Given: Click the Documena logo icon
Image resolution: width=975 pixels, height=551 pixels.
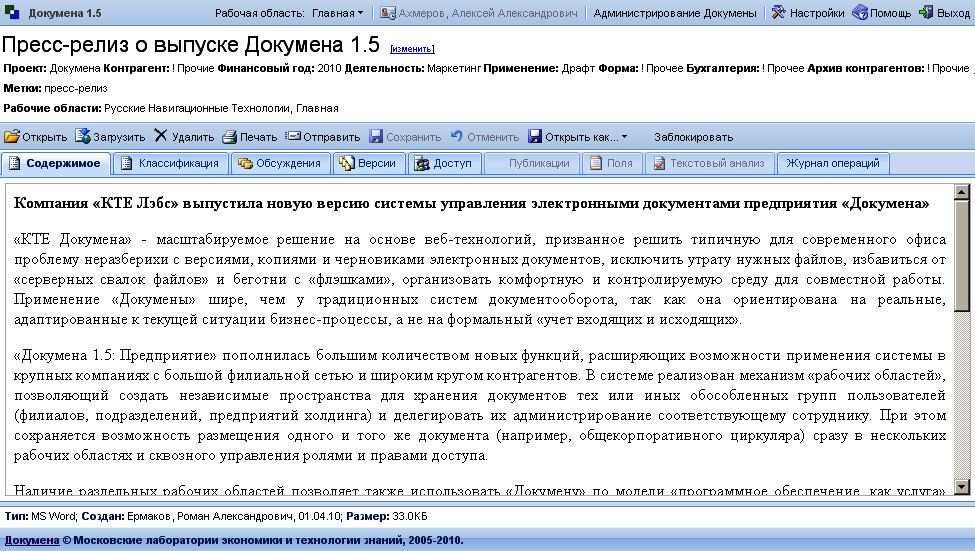Looking at the screenshot, I should pyautogui.click(x=12, y=12).
